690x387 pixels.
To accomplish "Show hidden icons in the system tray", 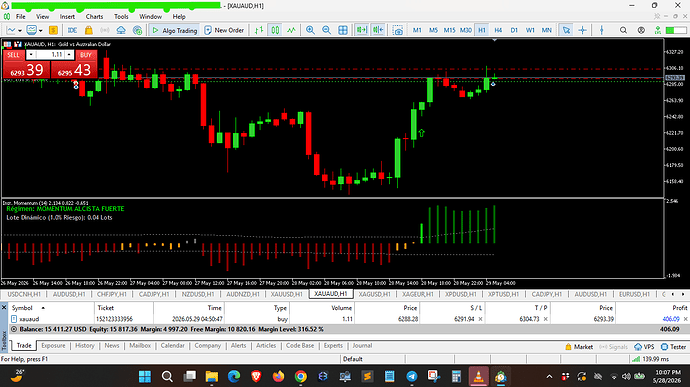I will (x=549, y=376).
